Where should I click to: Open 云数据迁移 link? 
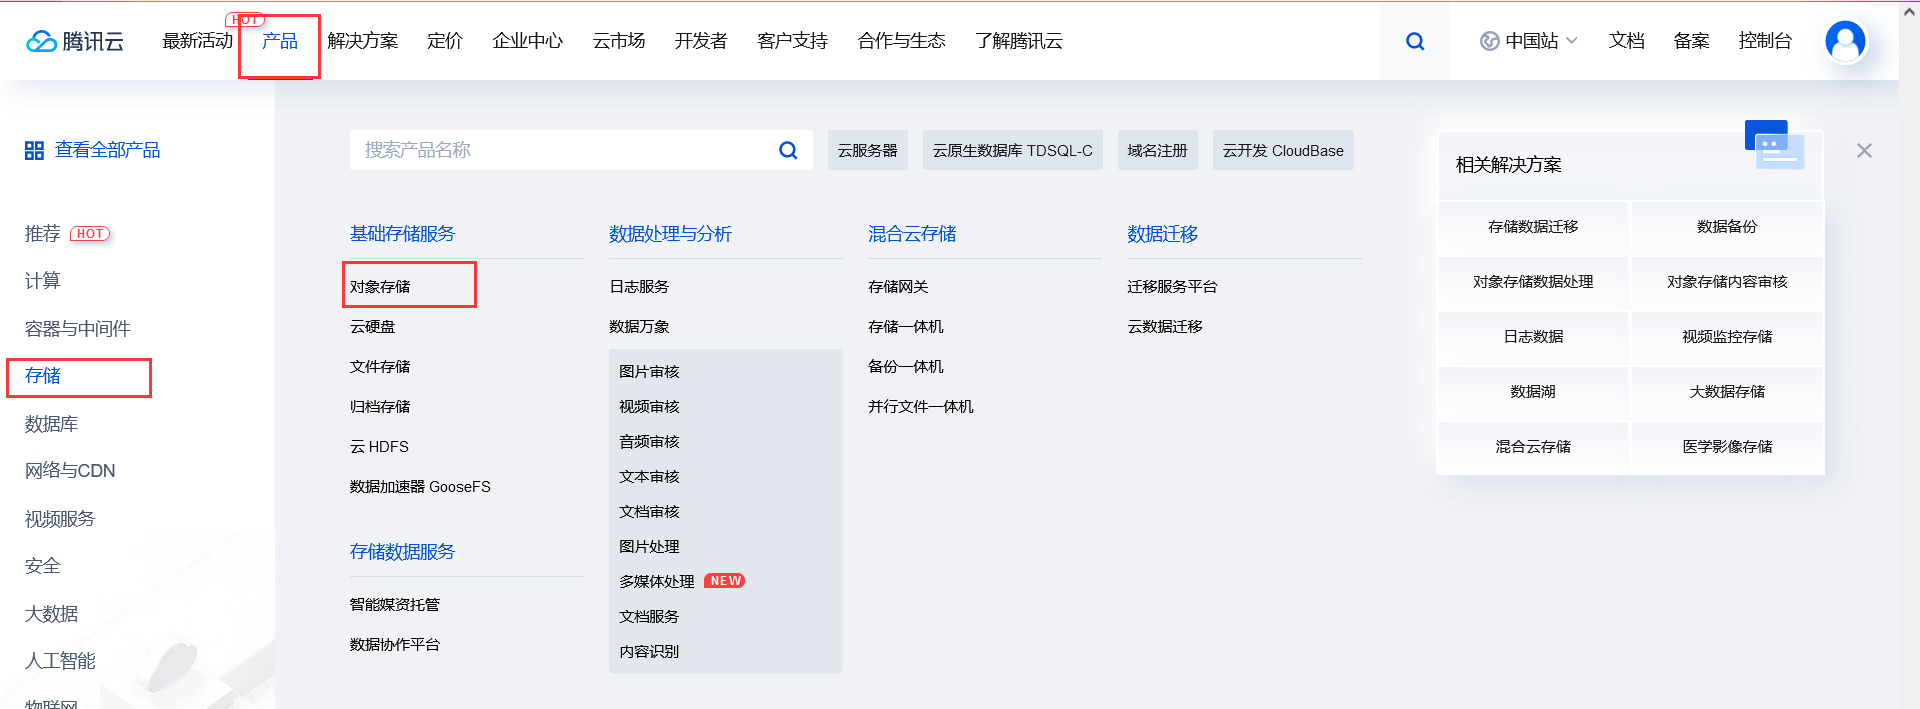[x=1165, y=327]
